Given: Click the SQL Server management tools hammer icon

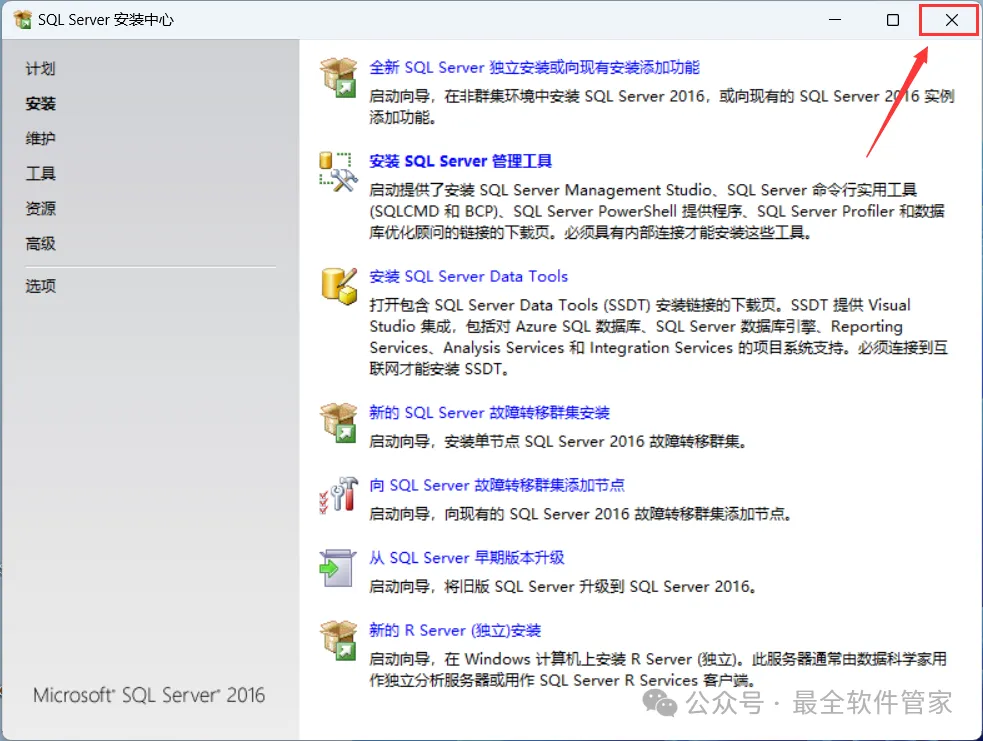Looking at the screenshot, I should click(x=339, y=171).
